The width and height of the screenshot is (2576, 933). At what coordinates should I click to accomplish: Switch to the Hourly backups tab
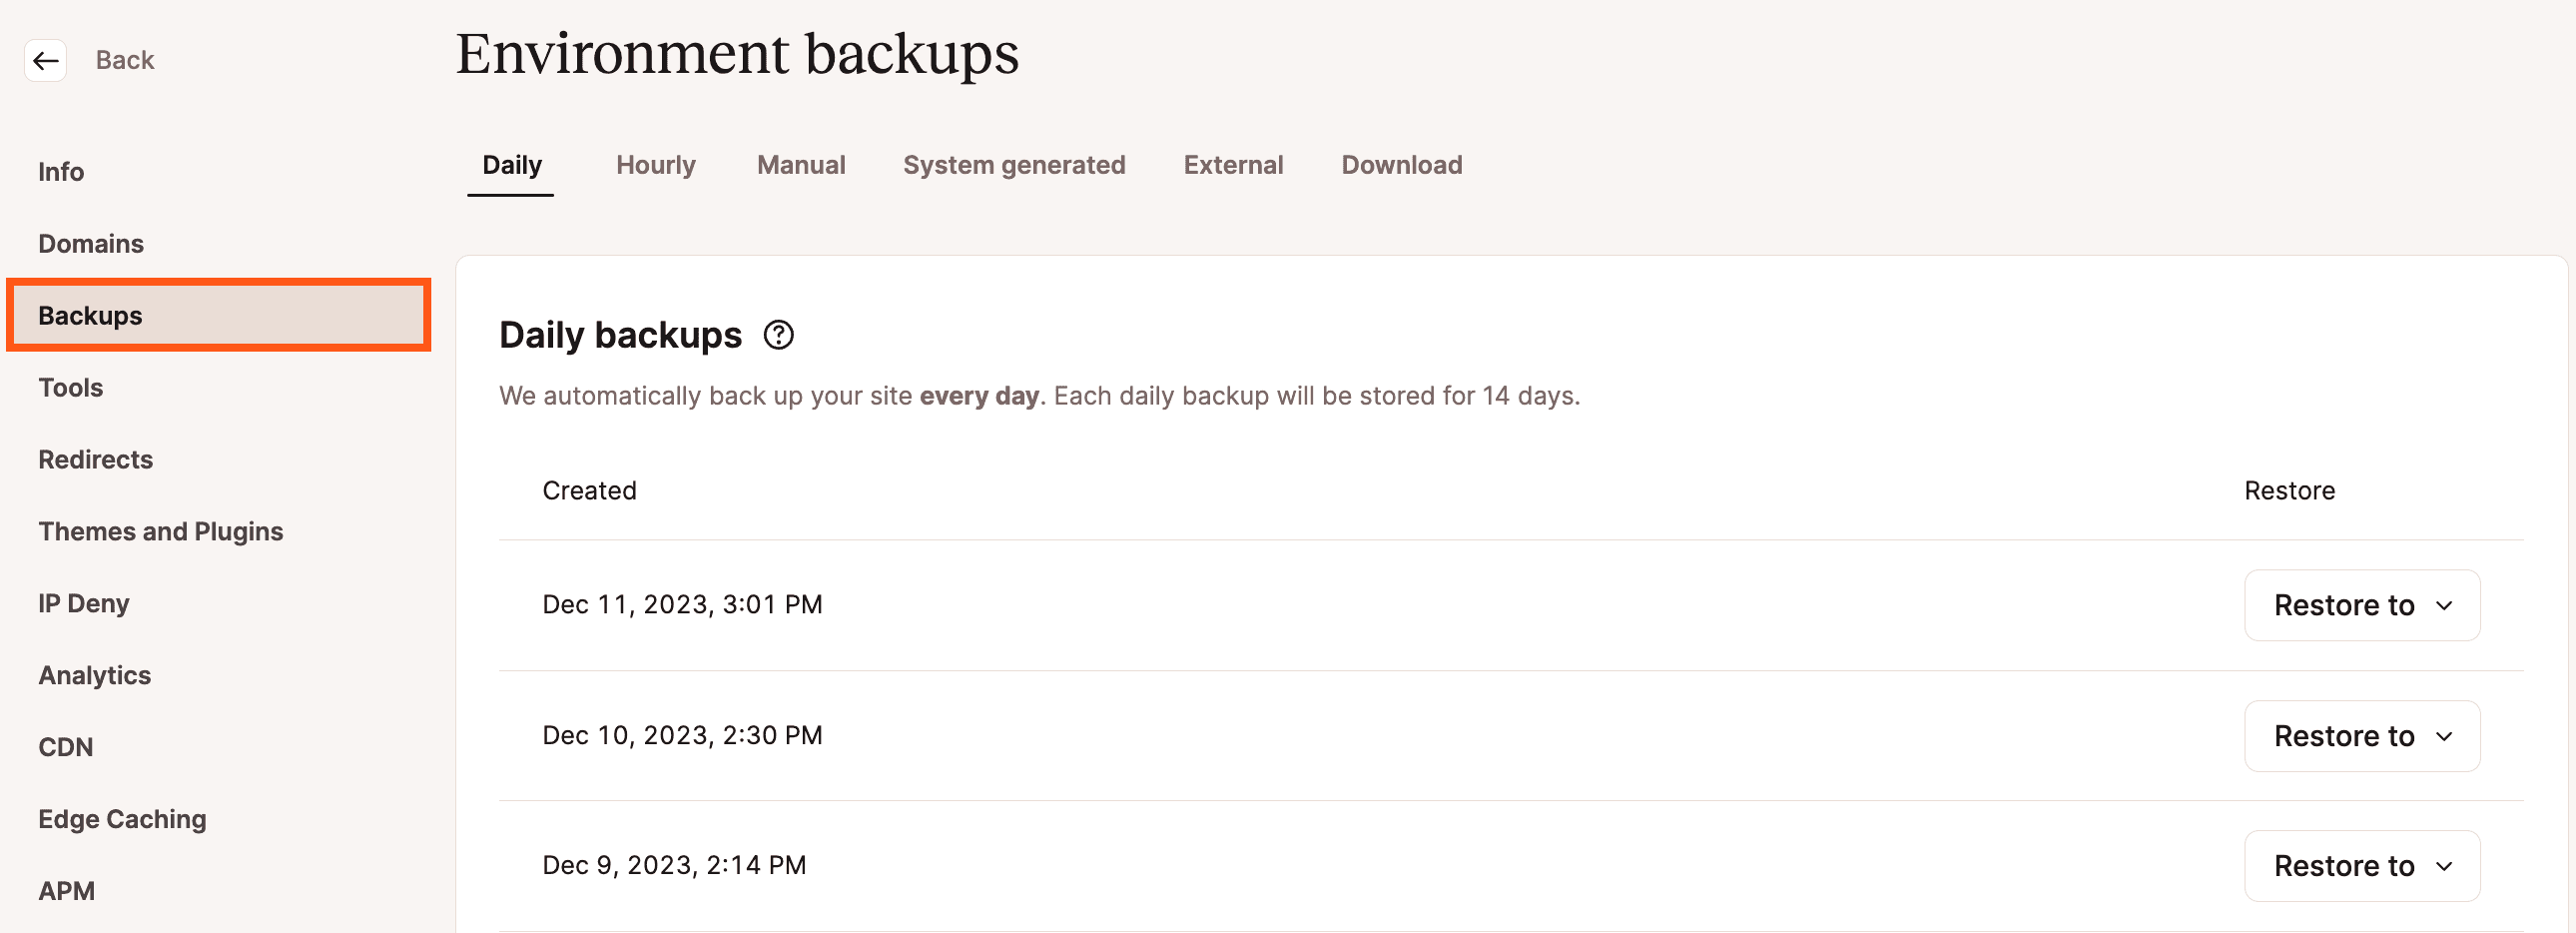pos(655,165)
